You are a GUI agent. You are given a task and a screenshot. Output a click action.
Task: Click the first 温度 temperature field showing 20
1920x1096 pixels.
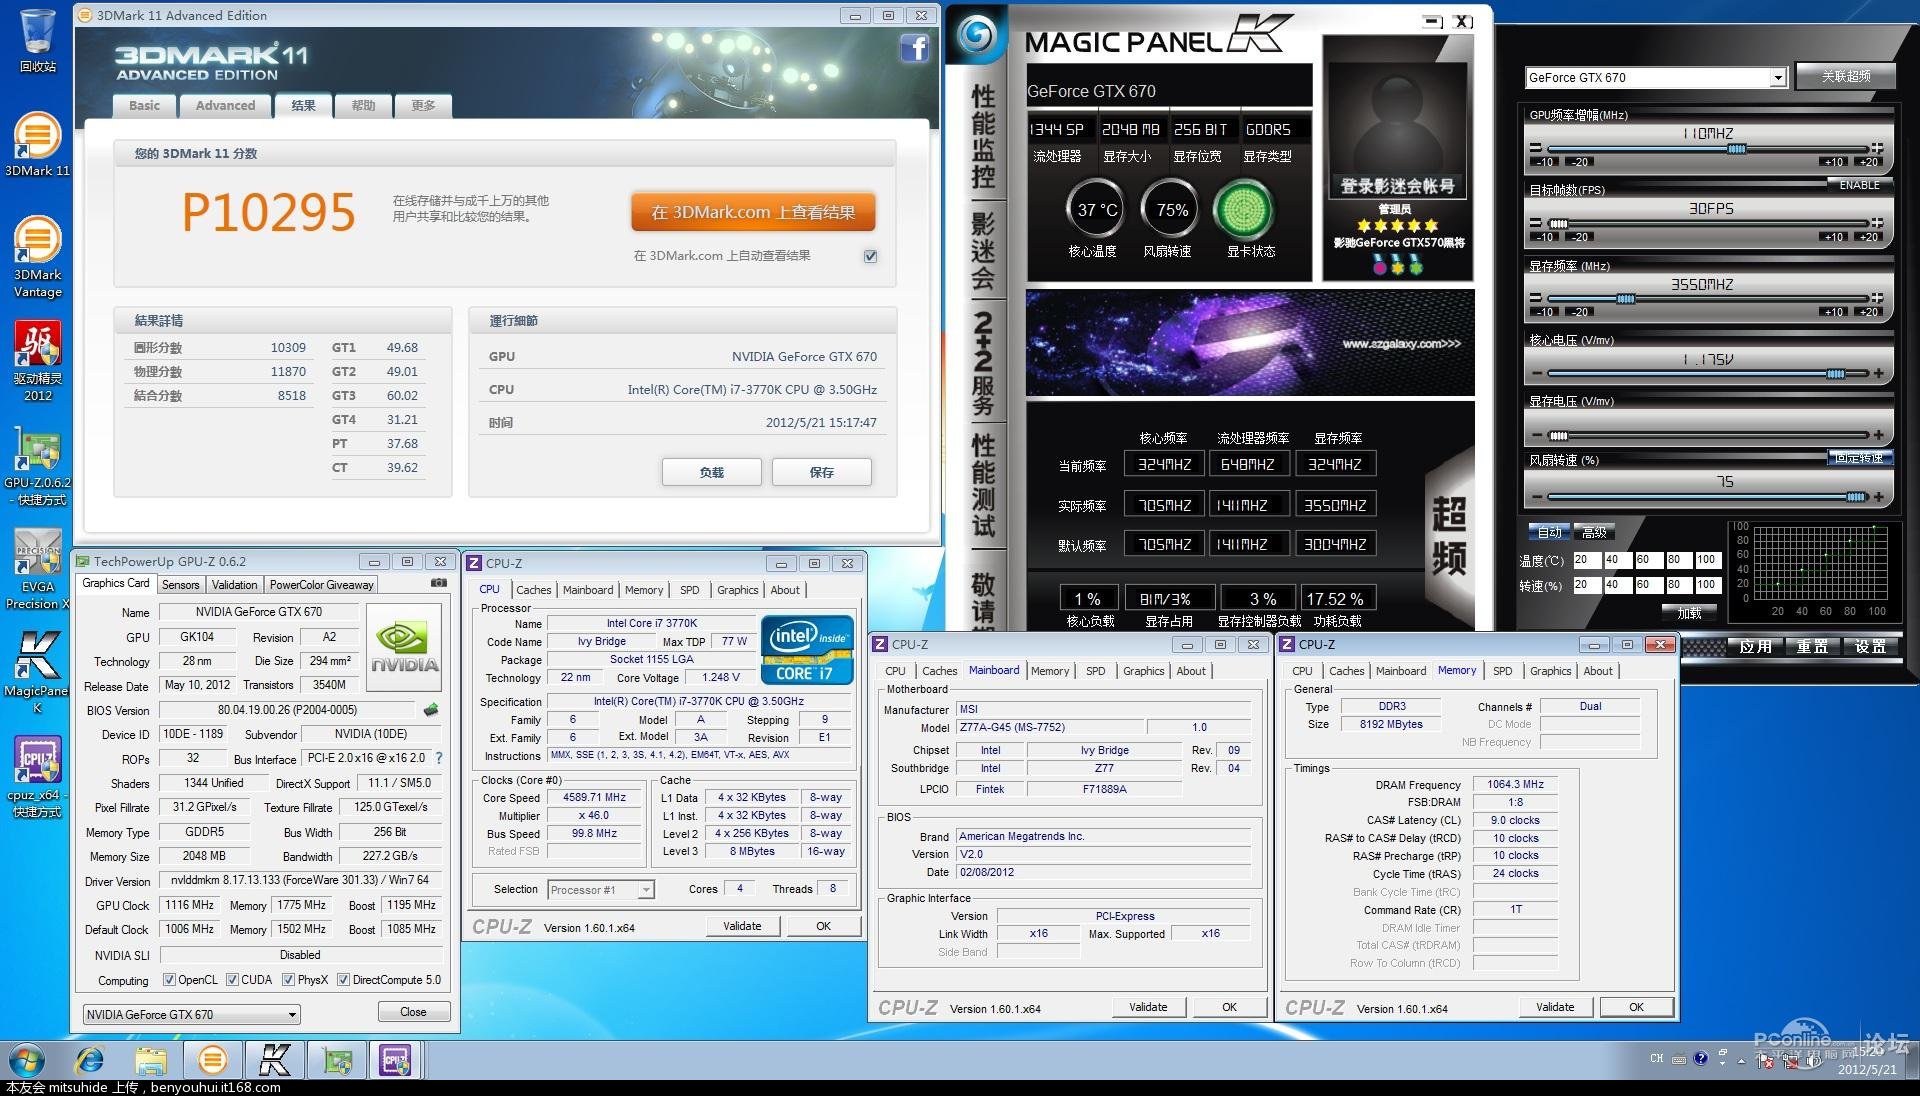[x=1586, y=560]
